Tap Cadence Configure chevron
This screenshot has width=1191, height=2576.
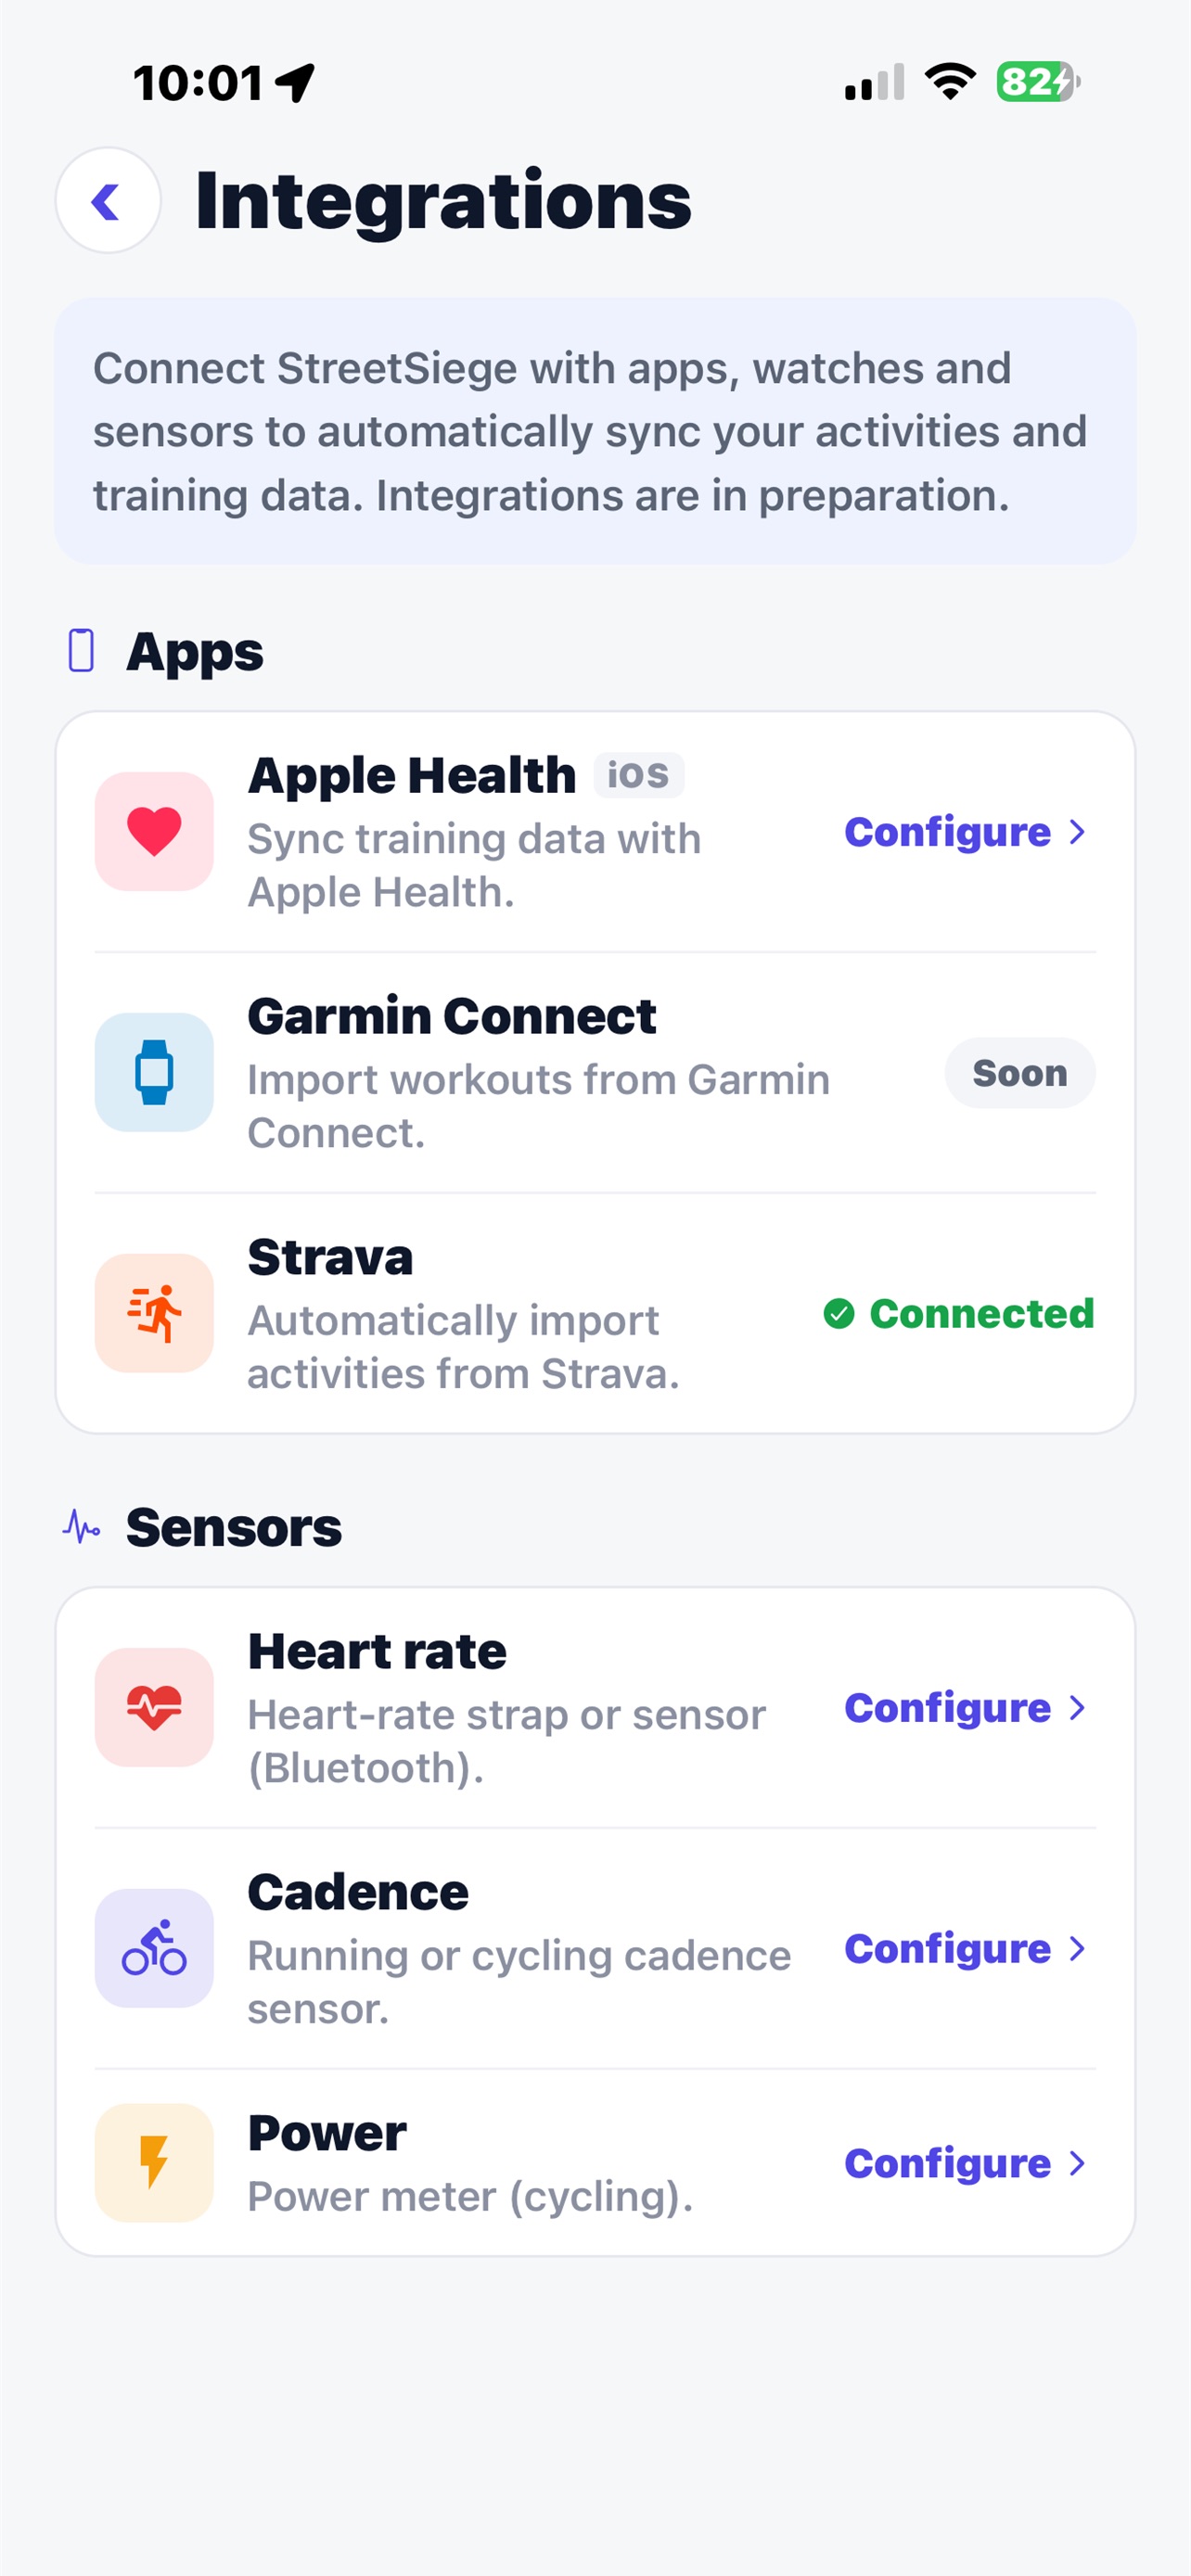click(1077, 1949)
